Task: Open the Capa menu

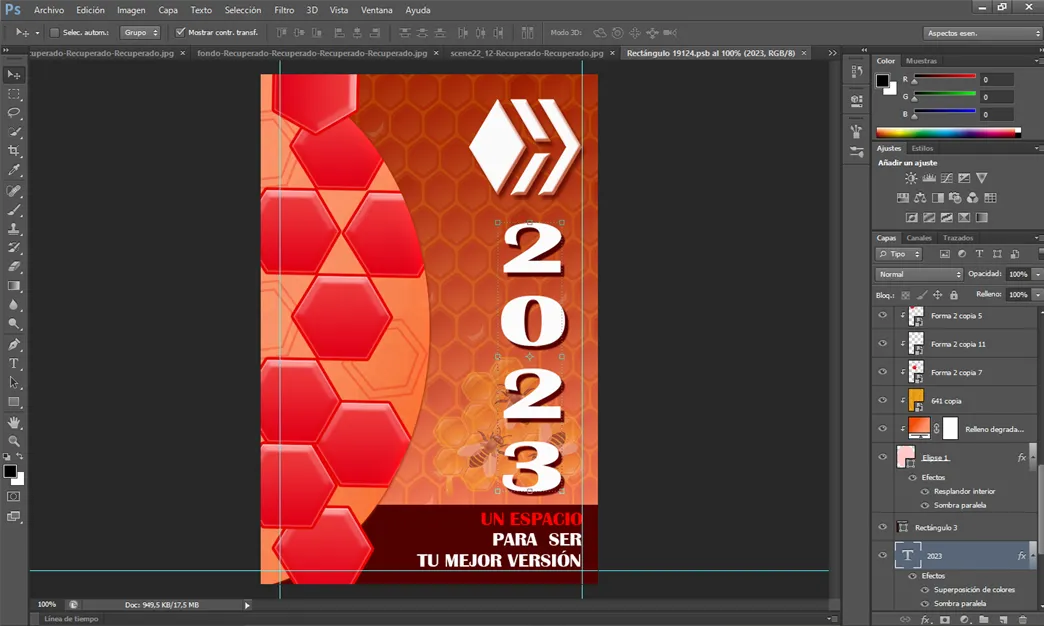Action: [x=168, y=10]
